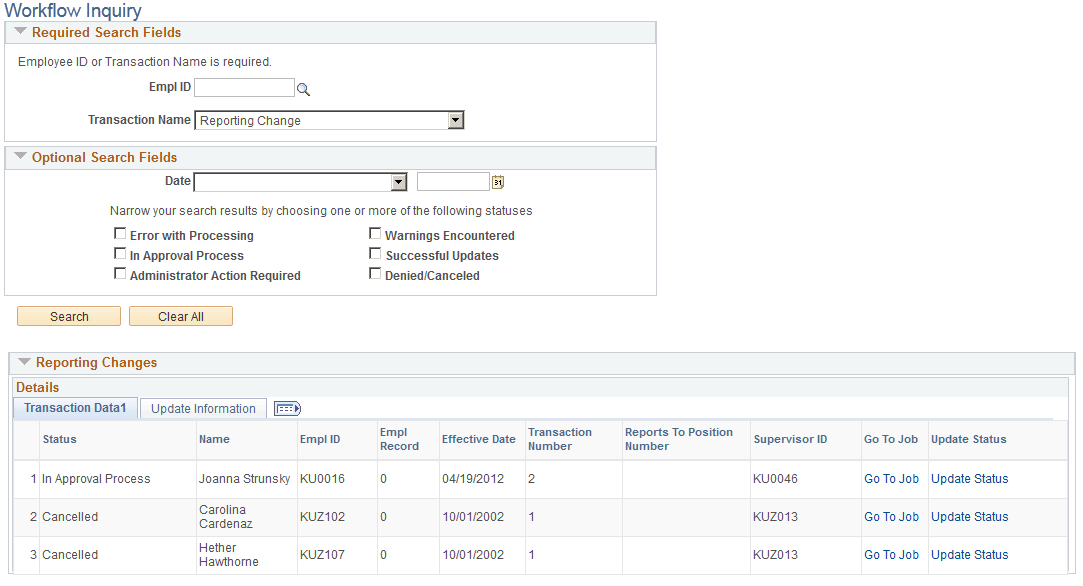Enable the In Approval Process status filter
The image size is (1083, 586).
(120, 253)
